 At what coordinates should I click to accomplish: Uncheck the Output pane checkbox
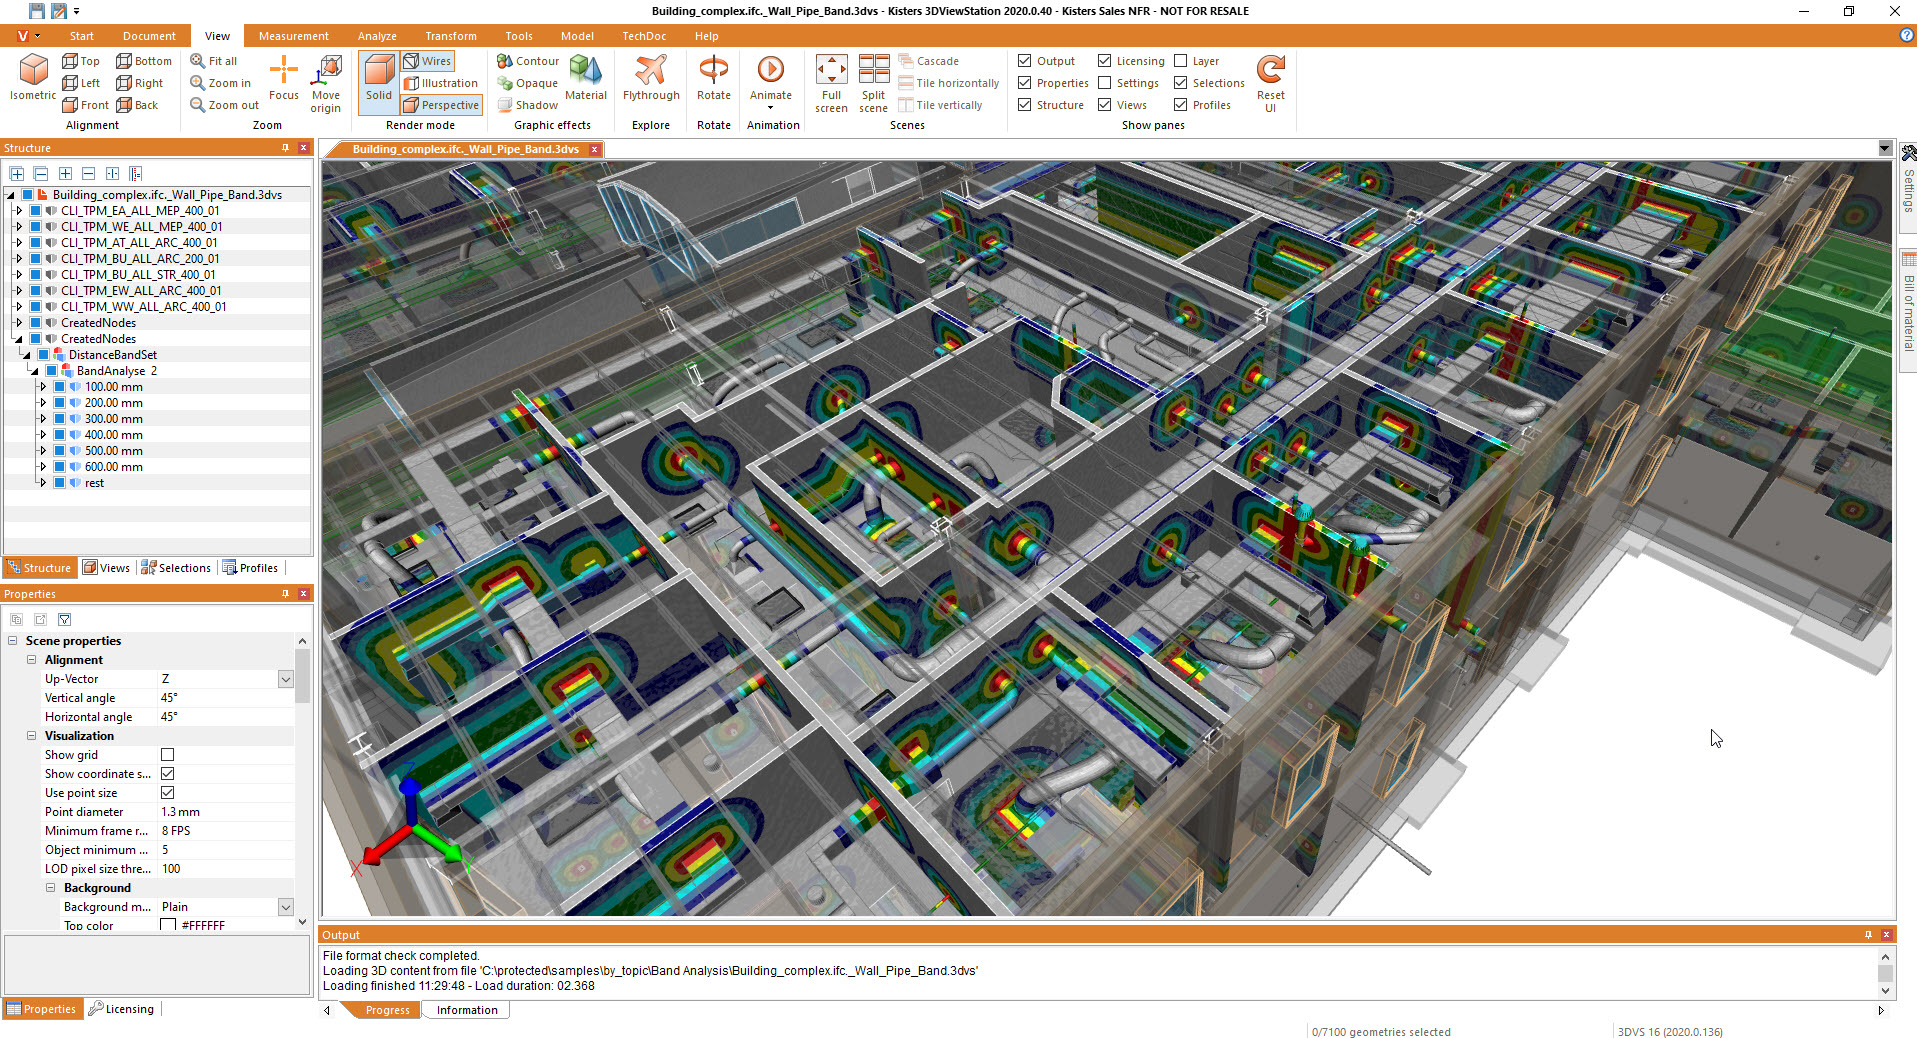click(x=1025, y=61)
